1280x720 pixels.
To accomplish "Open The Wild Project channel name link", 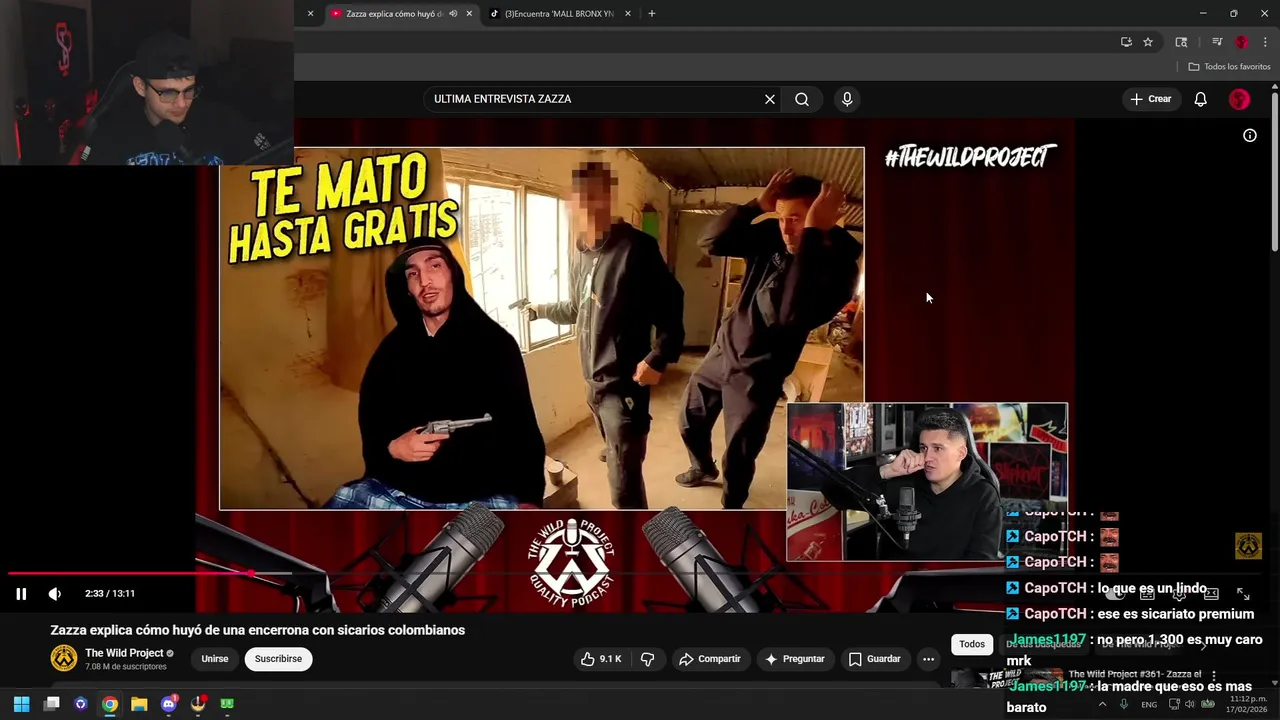I will (124, 653).
